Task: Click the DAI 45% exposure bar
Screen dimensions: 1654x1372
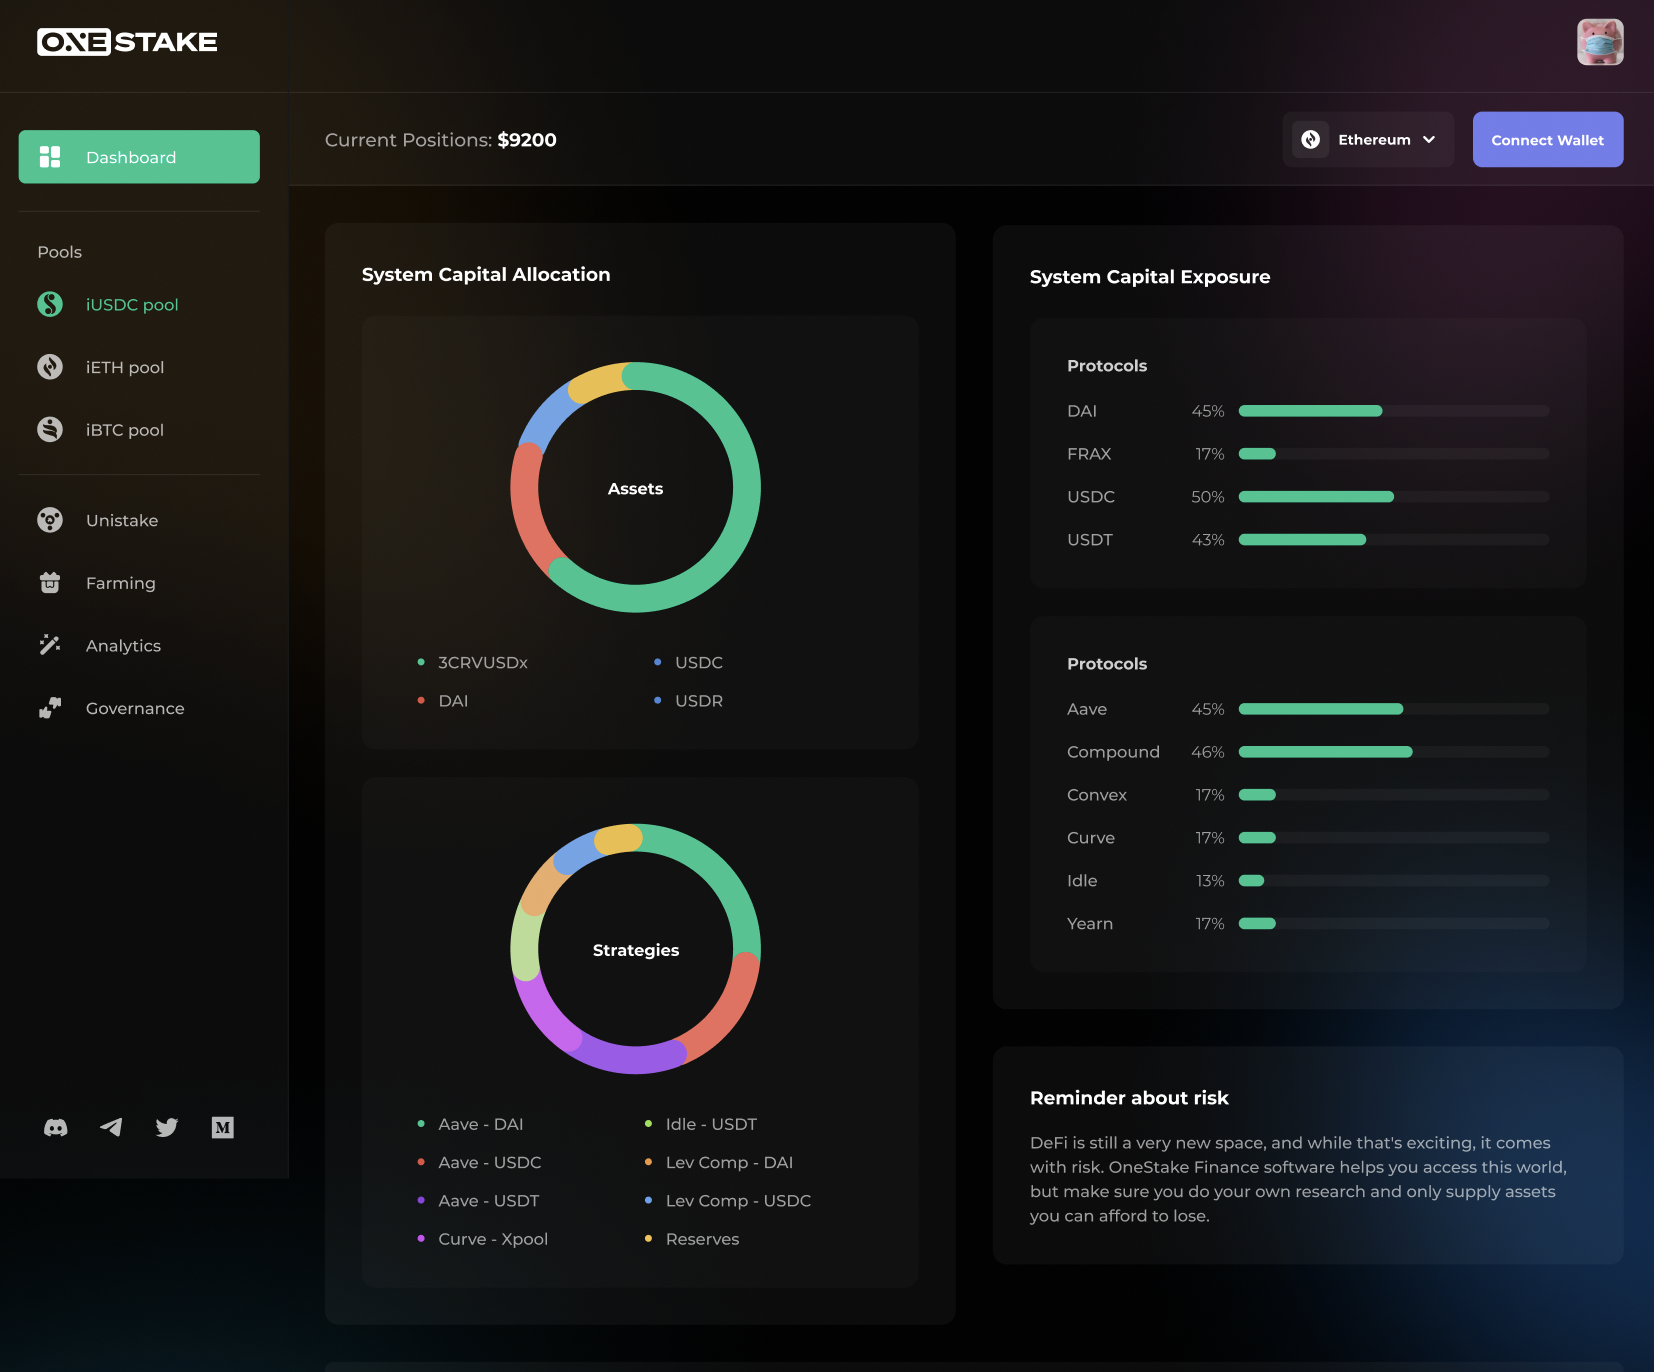Action: 1394,411
